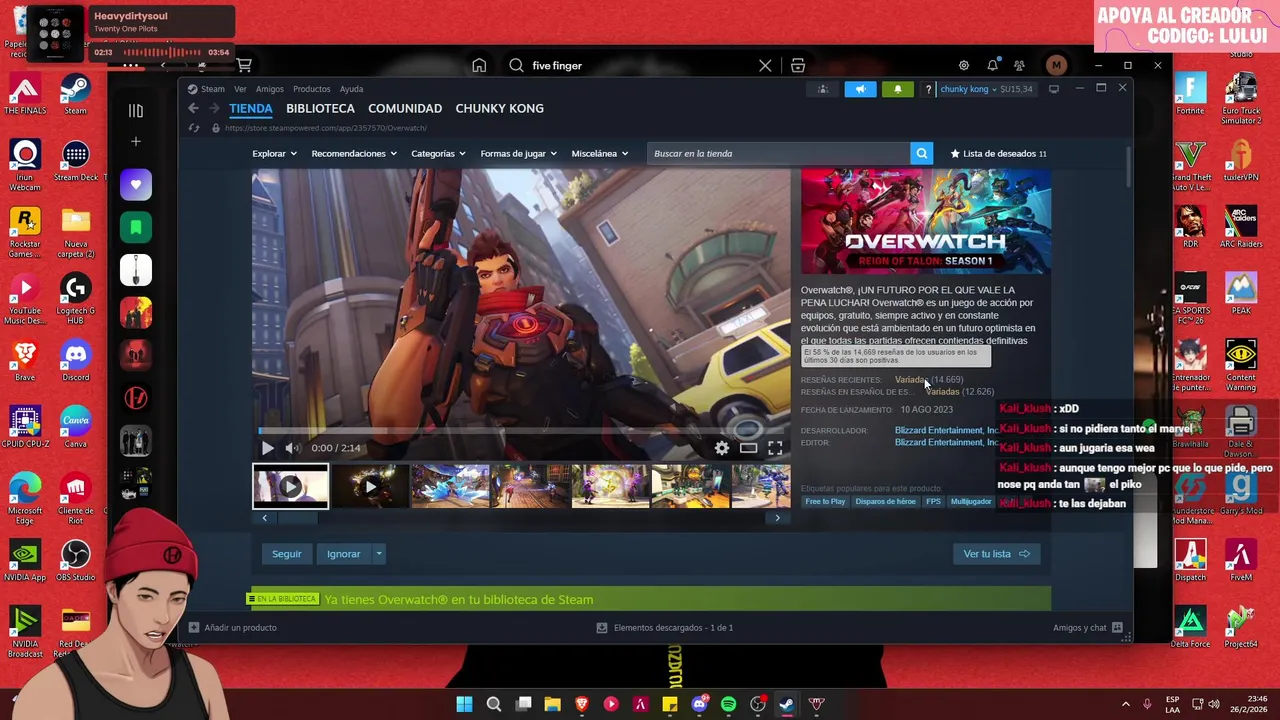Open the Explorar dropdown menu
1280x720 pixels.
click(274, 153)
